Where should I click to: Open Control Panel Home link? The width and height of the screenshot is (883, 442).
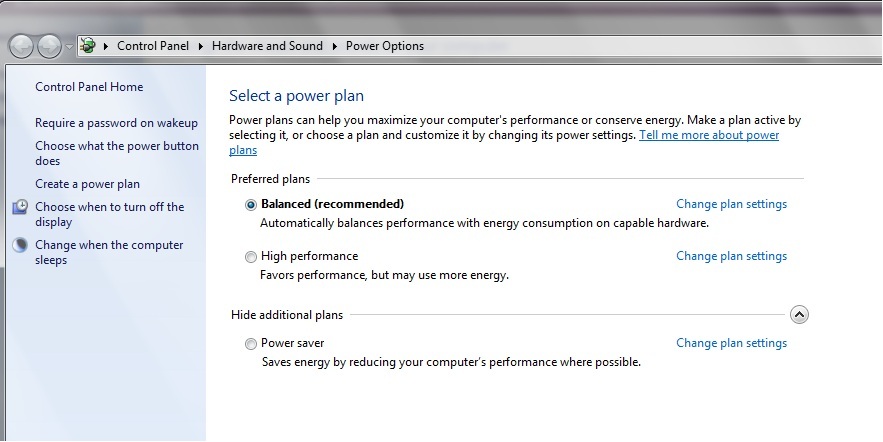point(89,87)
